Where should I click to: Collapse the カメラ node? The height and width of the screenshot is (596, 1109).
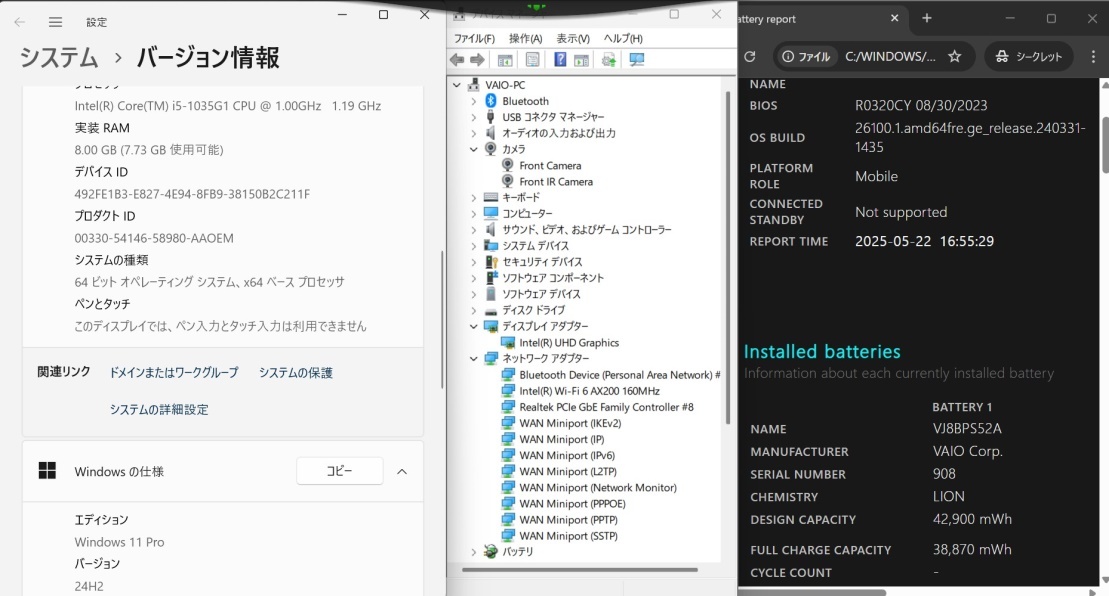[x=474, y=149]
